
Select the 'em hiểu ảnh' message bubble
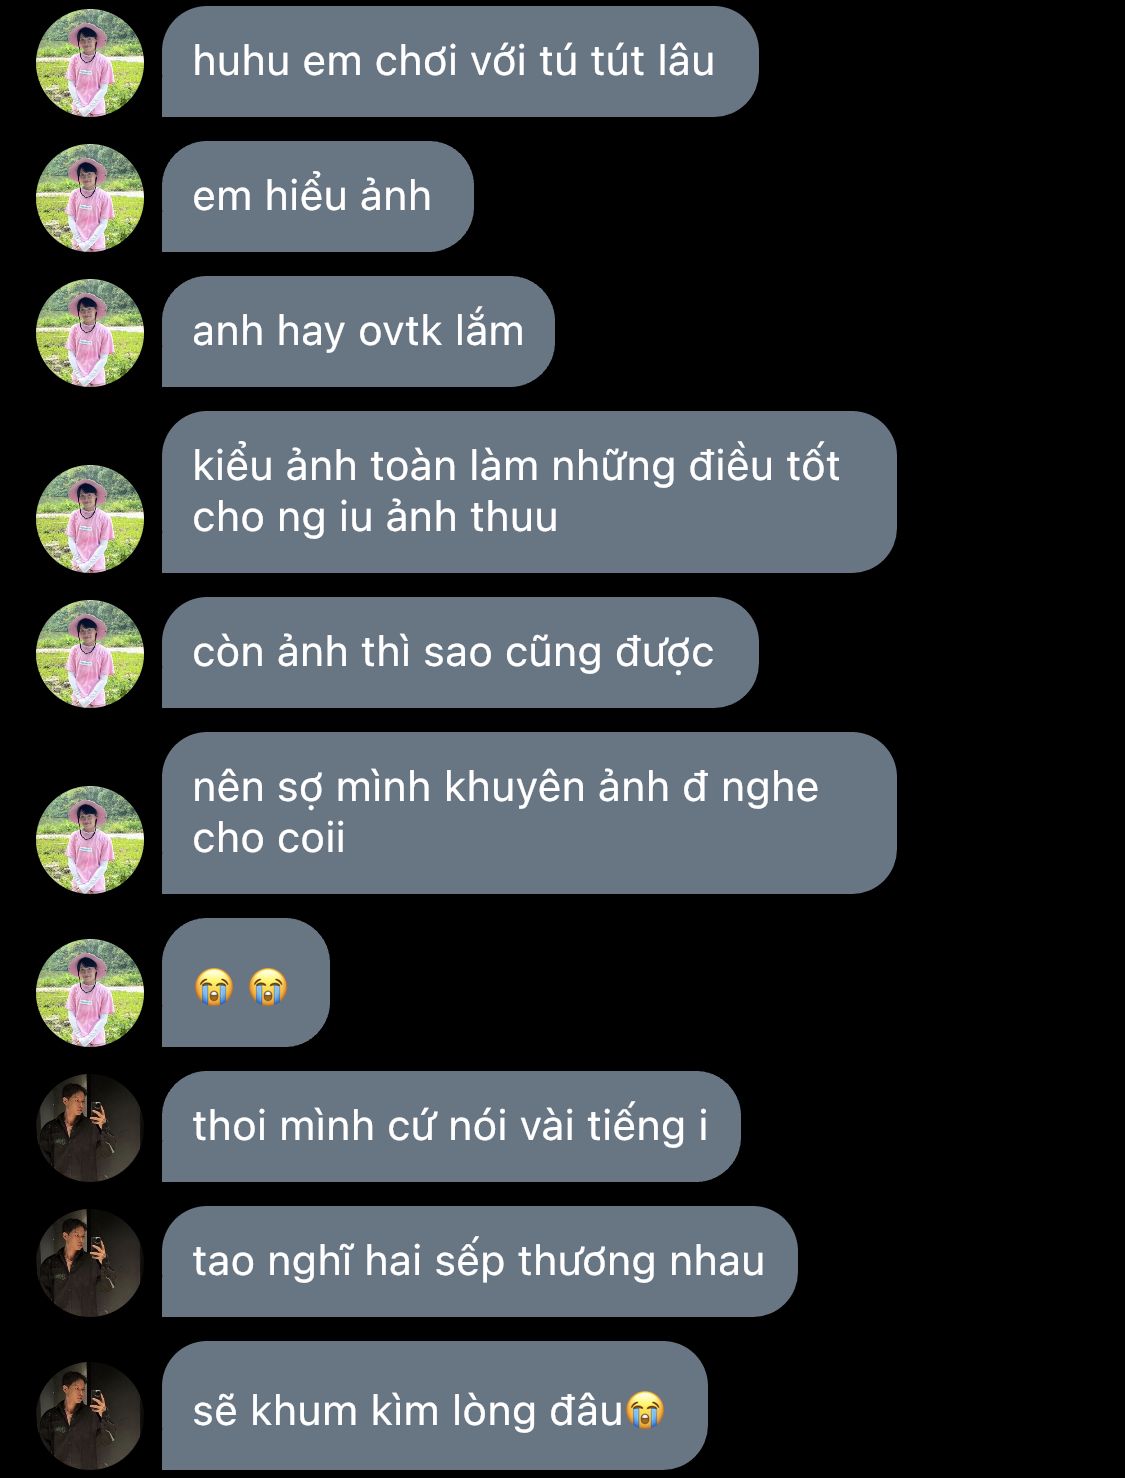(x=317, y=197)
